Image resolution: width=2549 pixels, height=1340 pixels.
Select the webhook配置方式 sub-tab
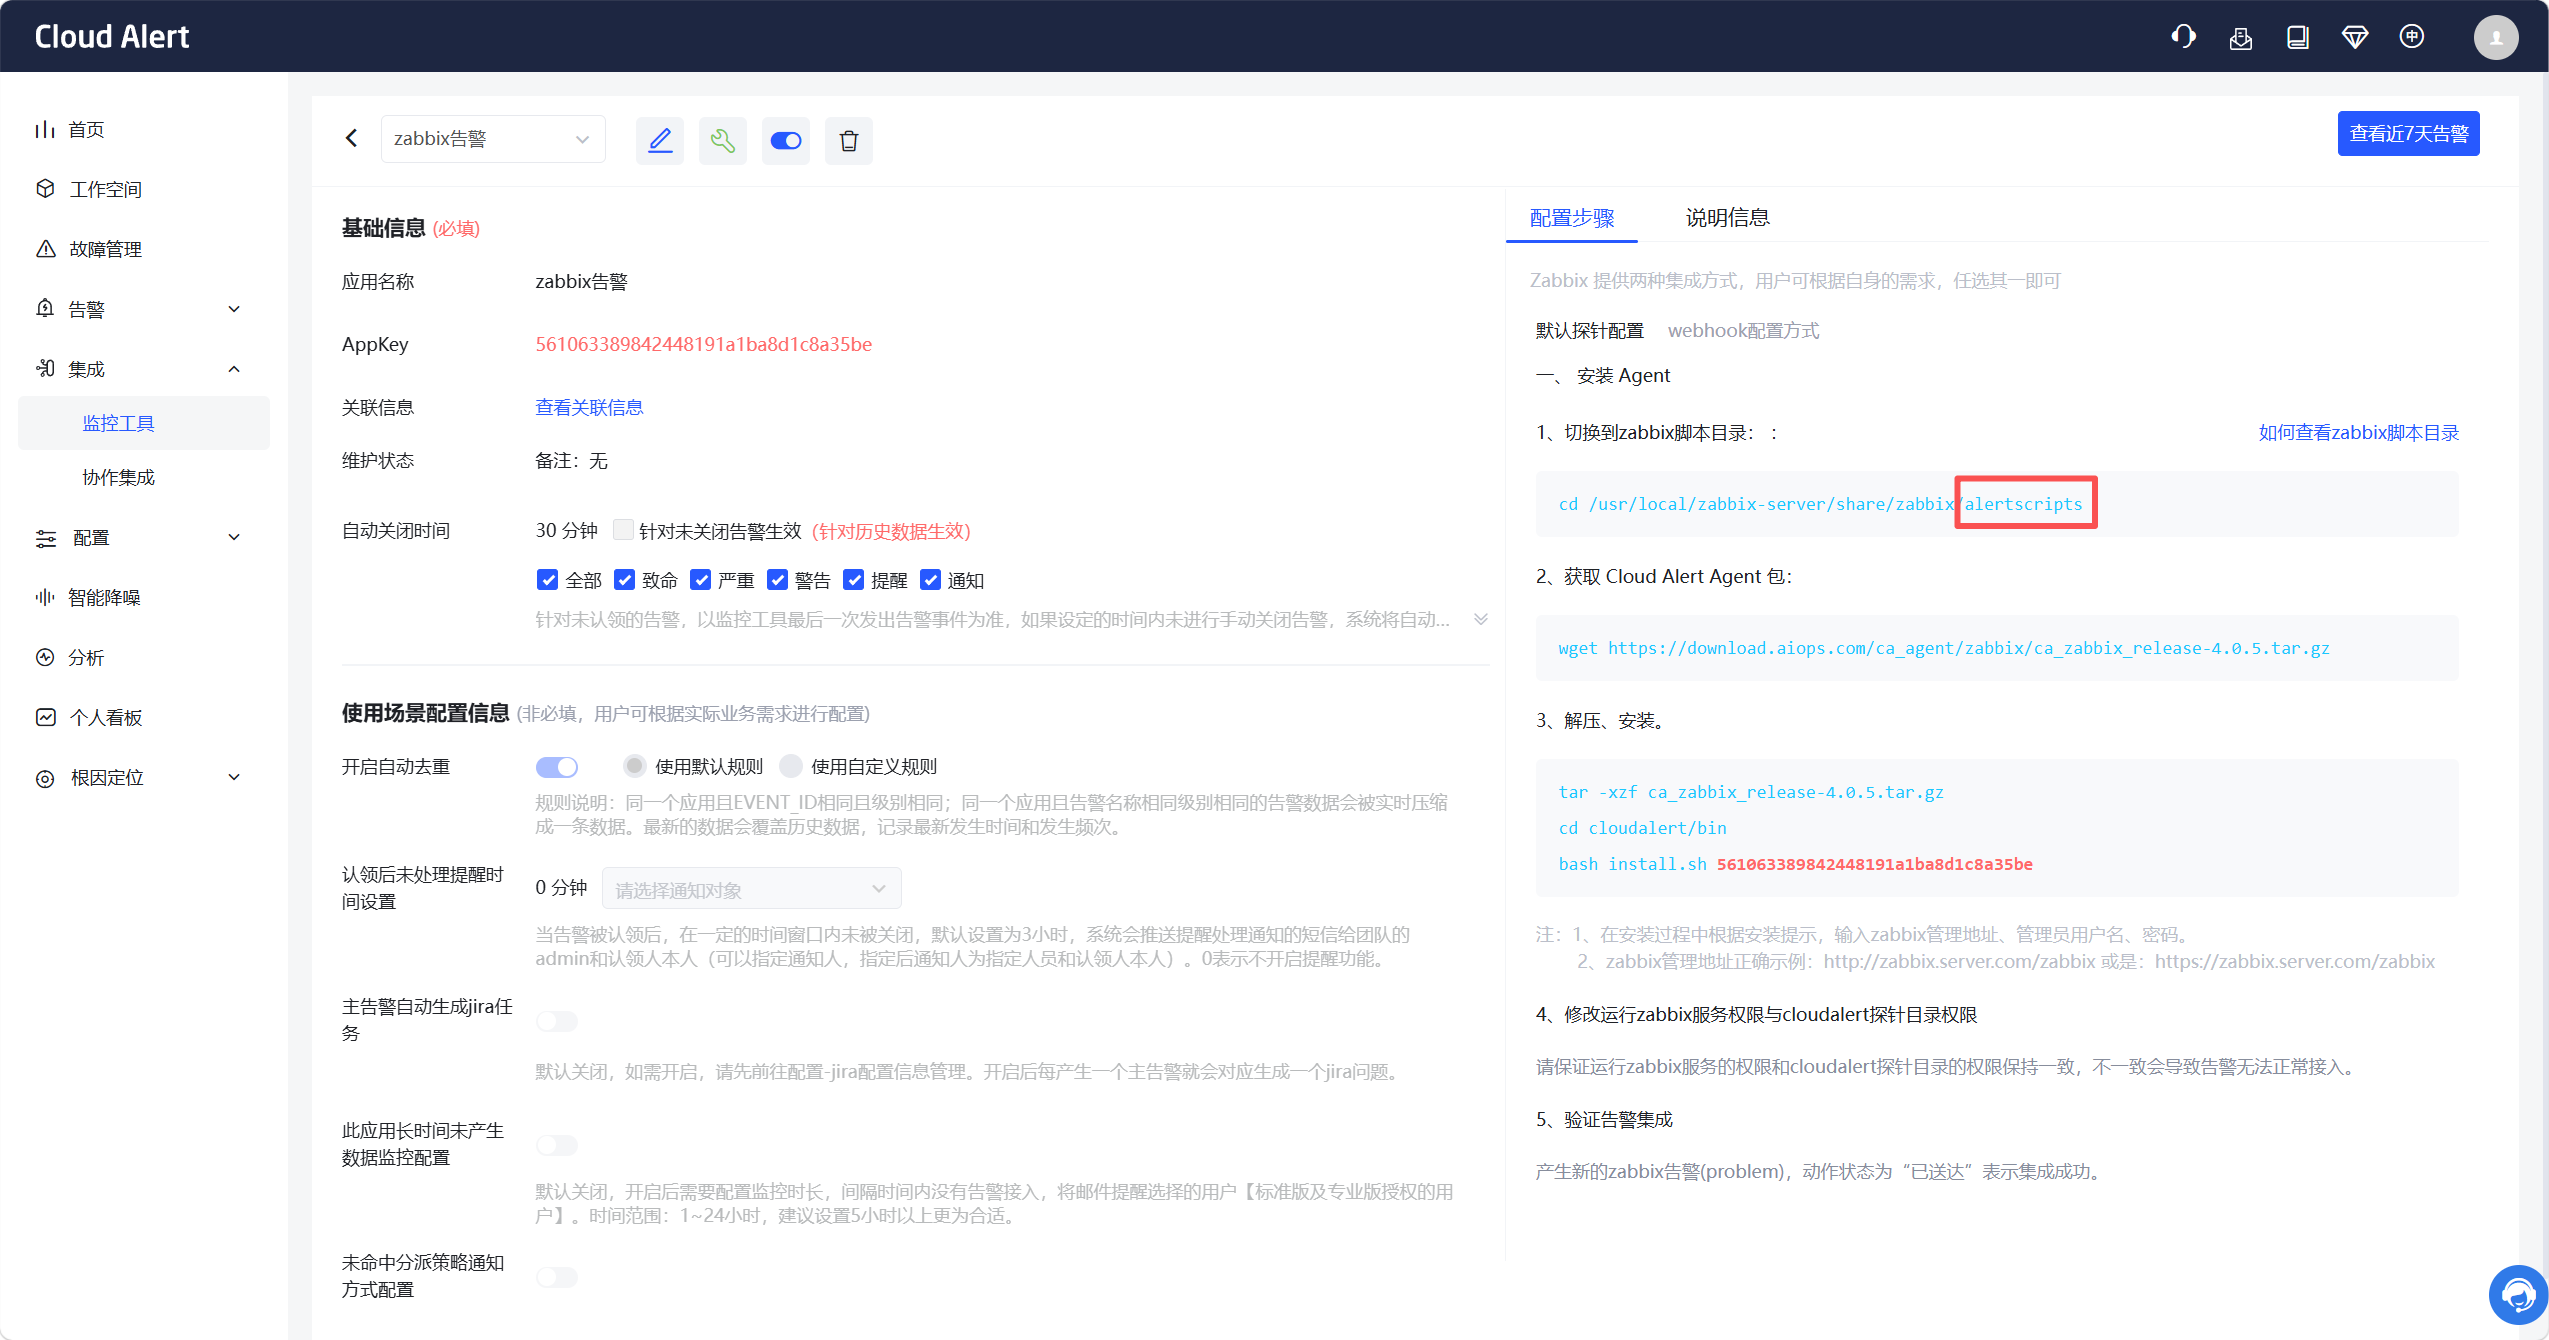1743,330
